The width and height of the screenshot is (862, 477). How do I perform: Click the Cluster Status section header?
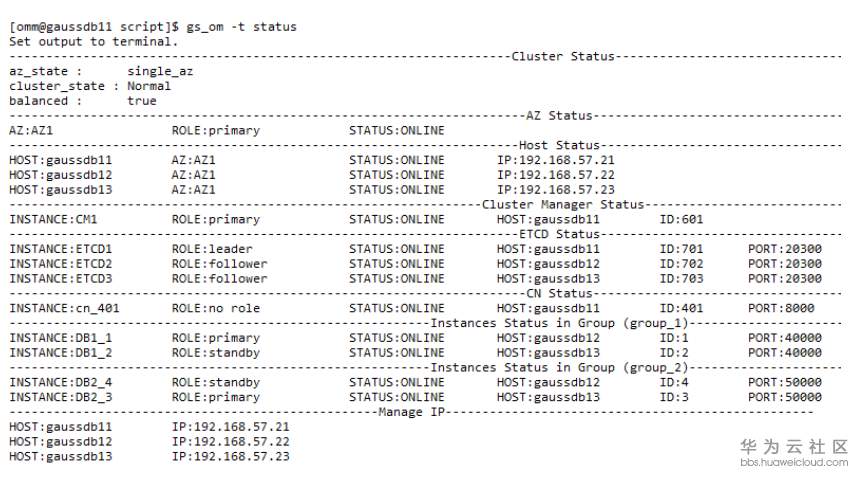(x=564, y=56)
